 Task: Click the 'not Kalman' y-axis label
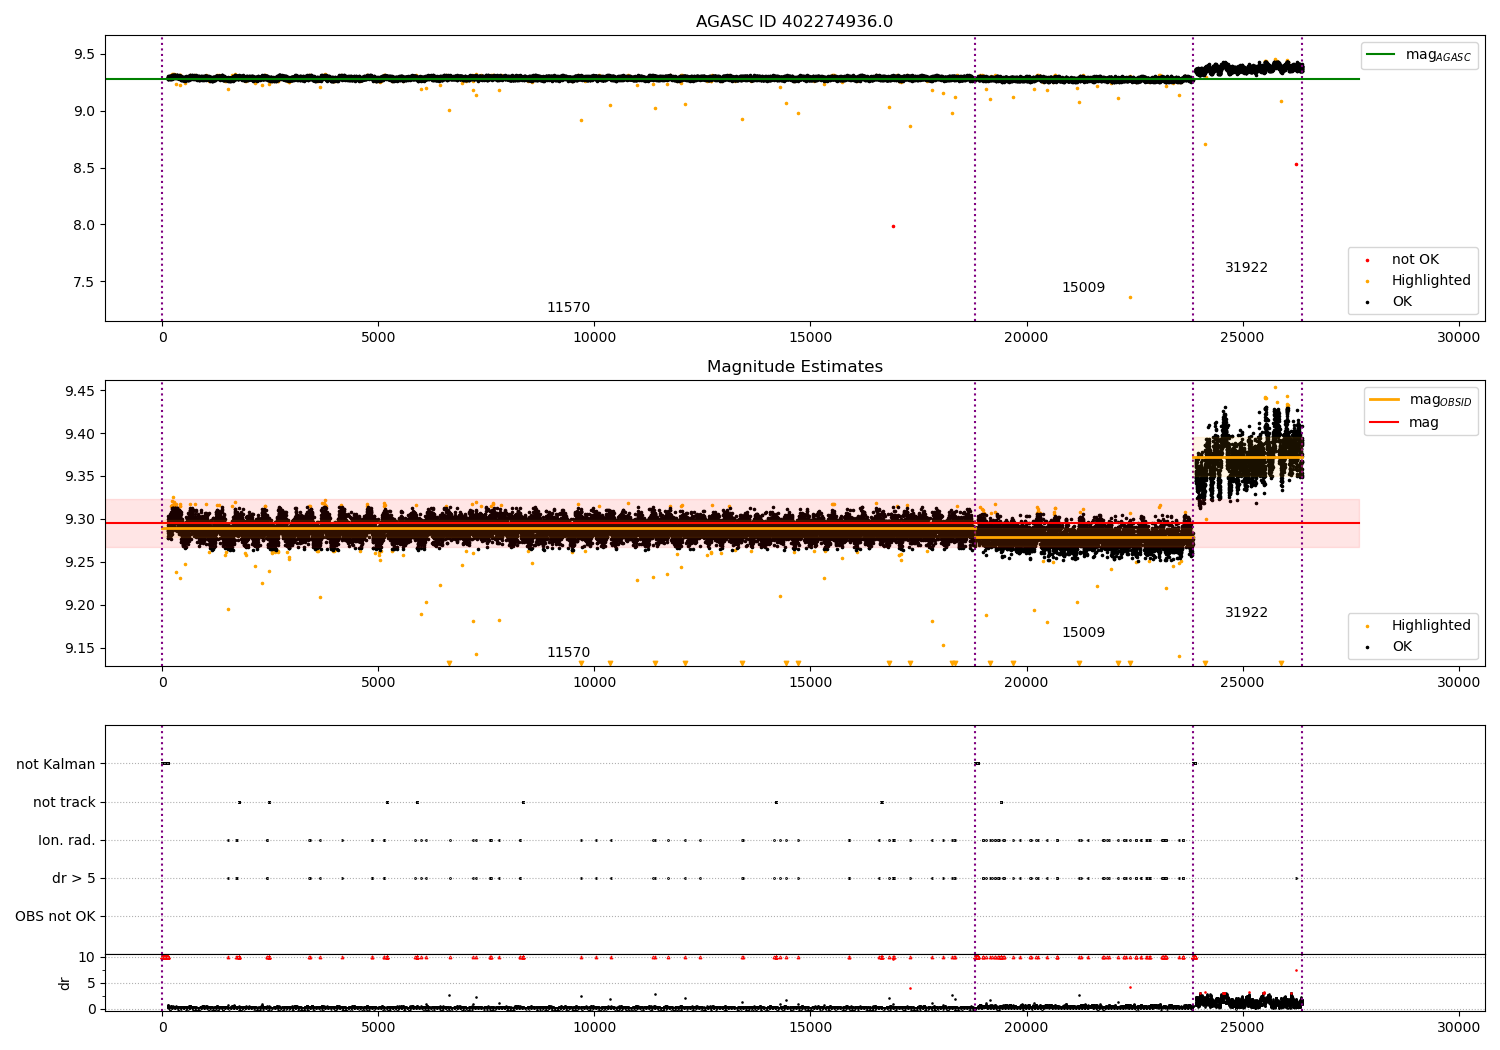pos(56,764)
